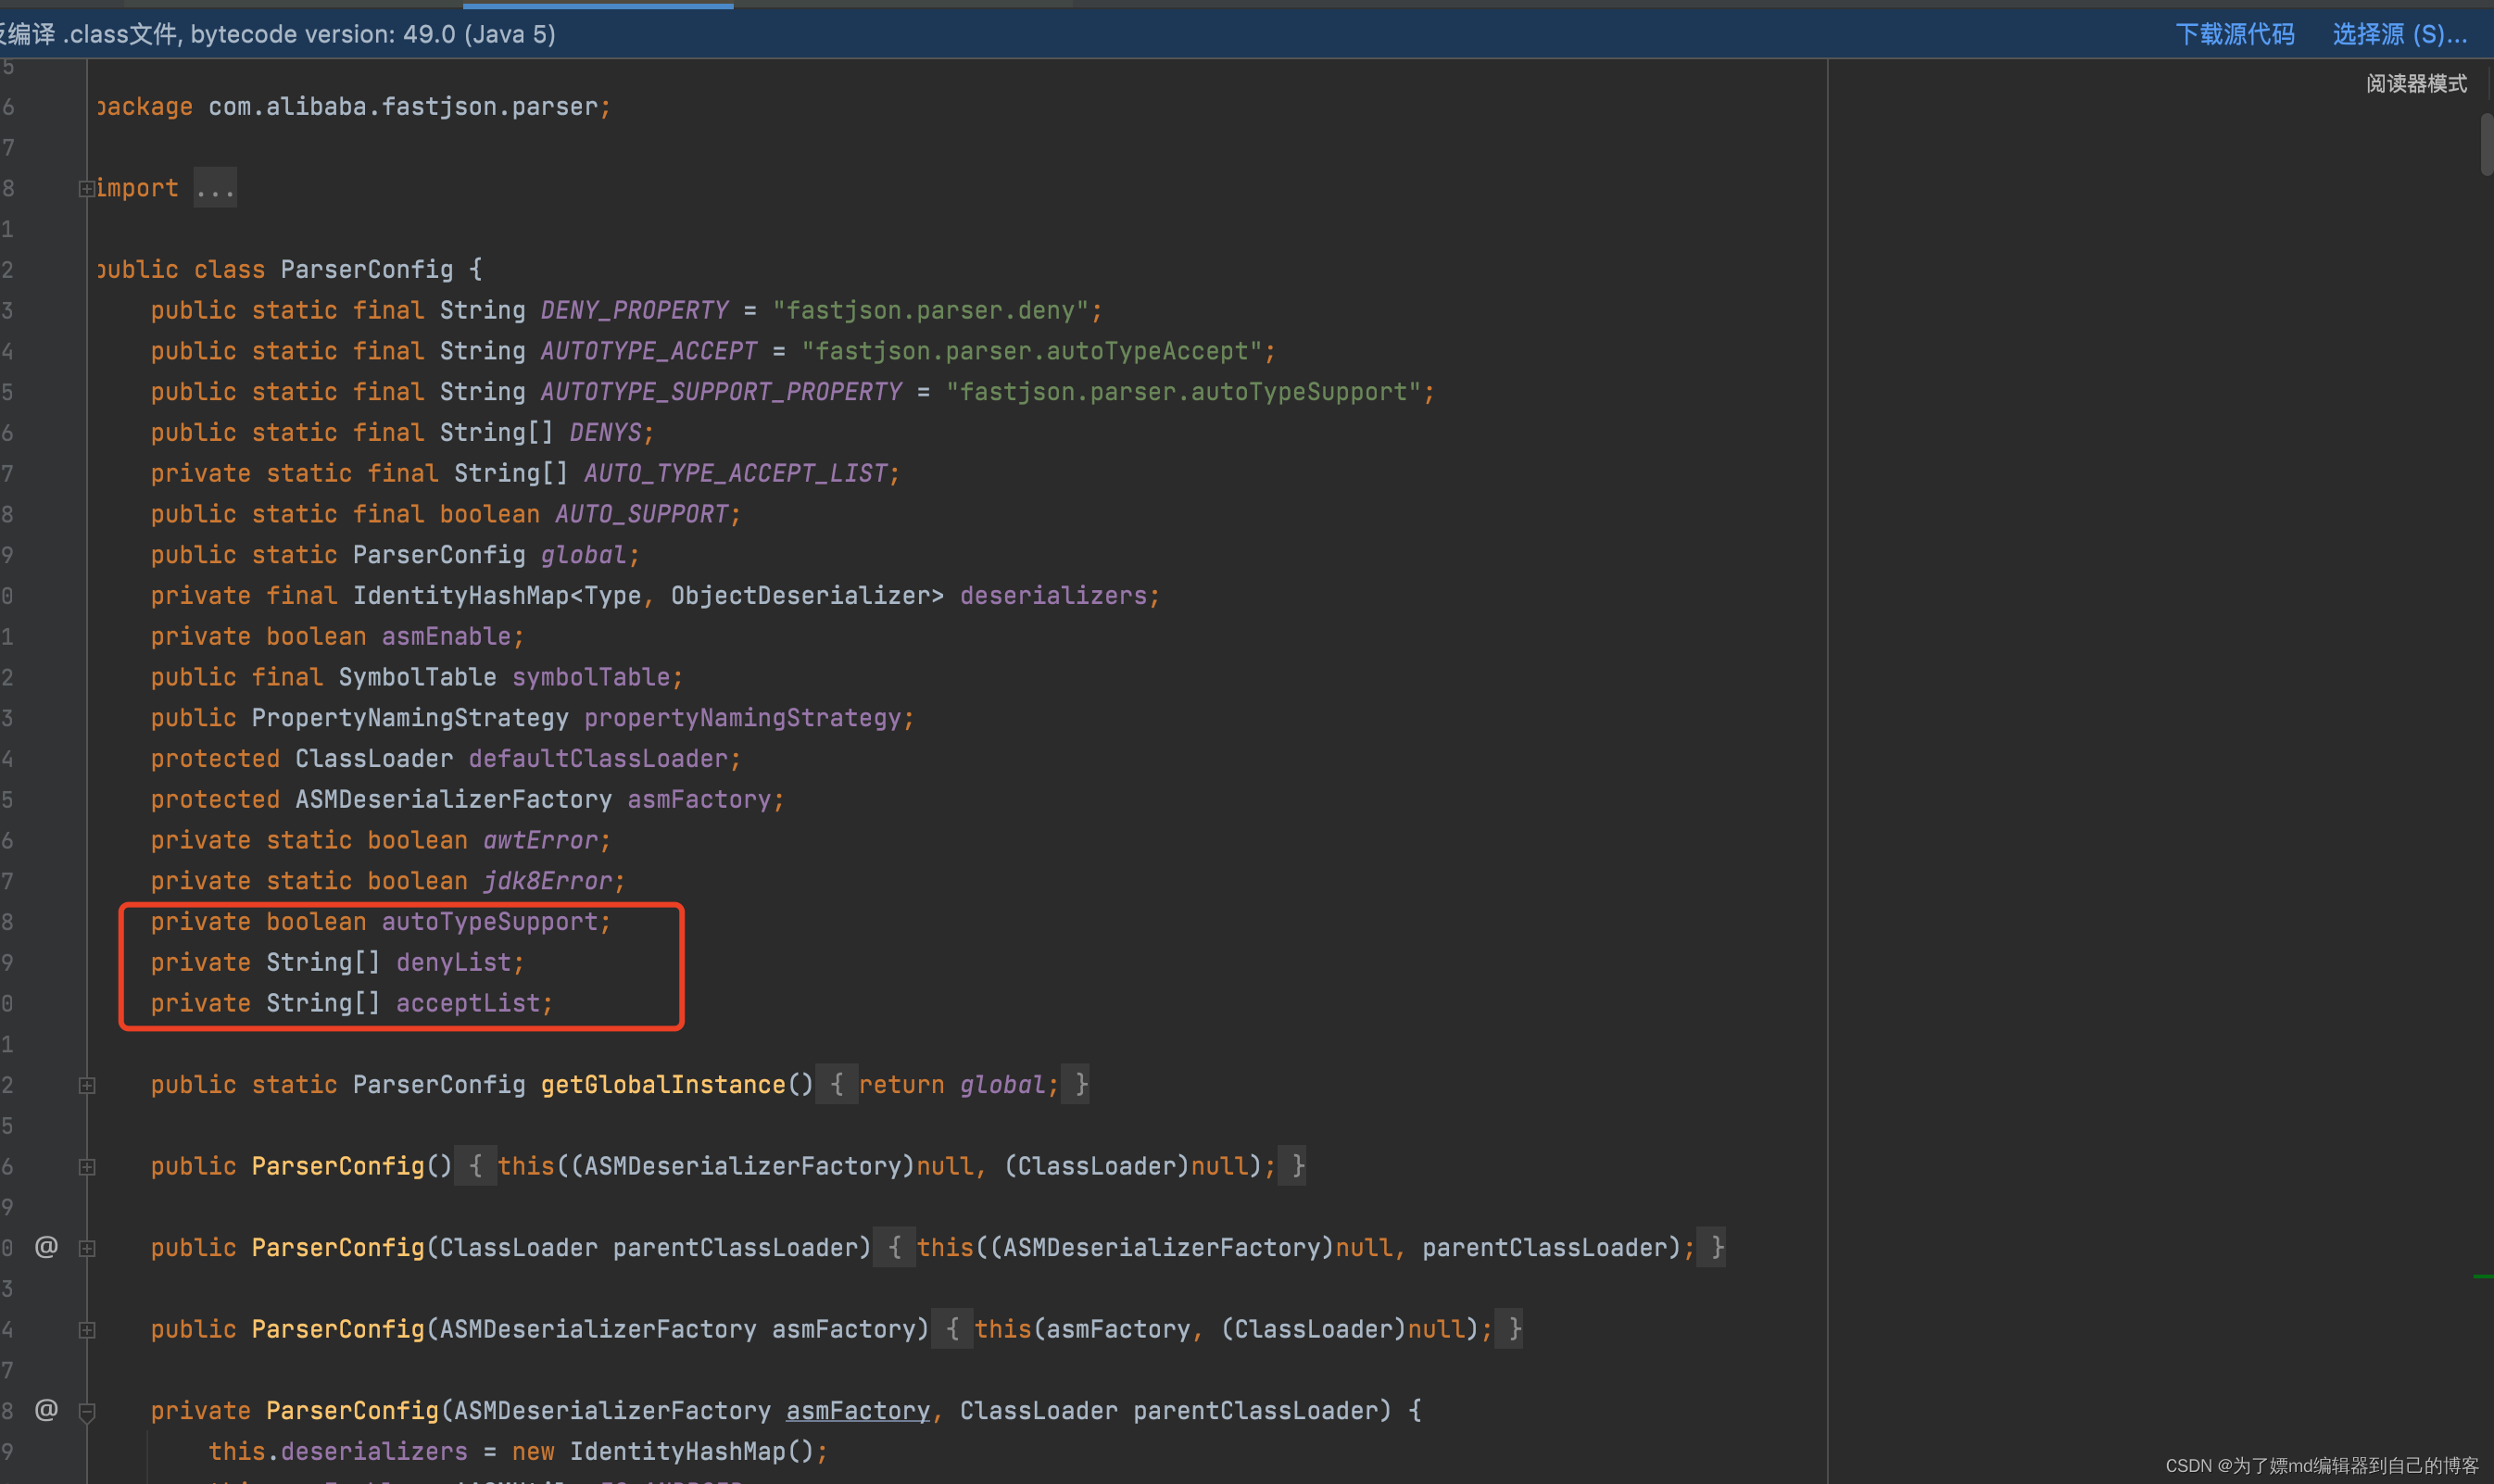Click the autoTypeSupport field name

[489, 922]
